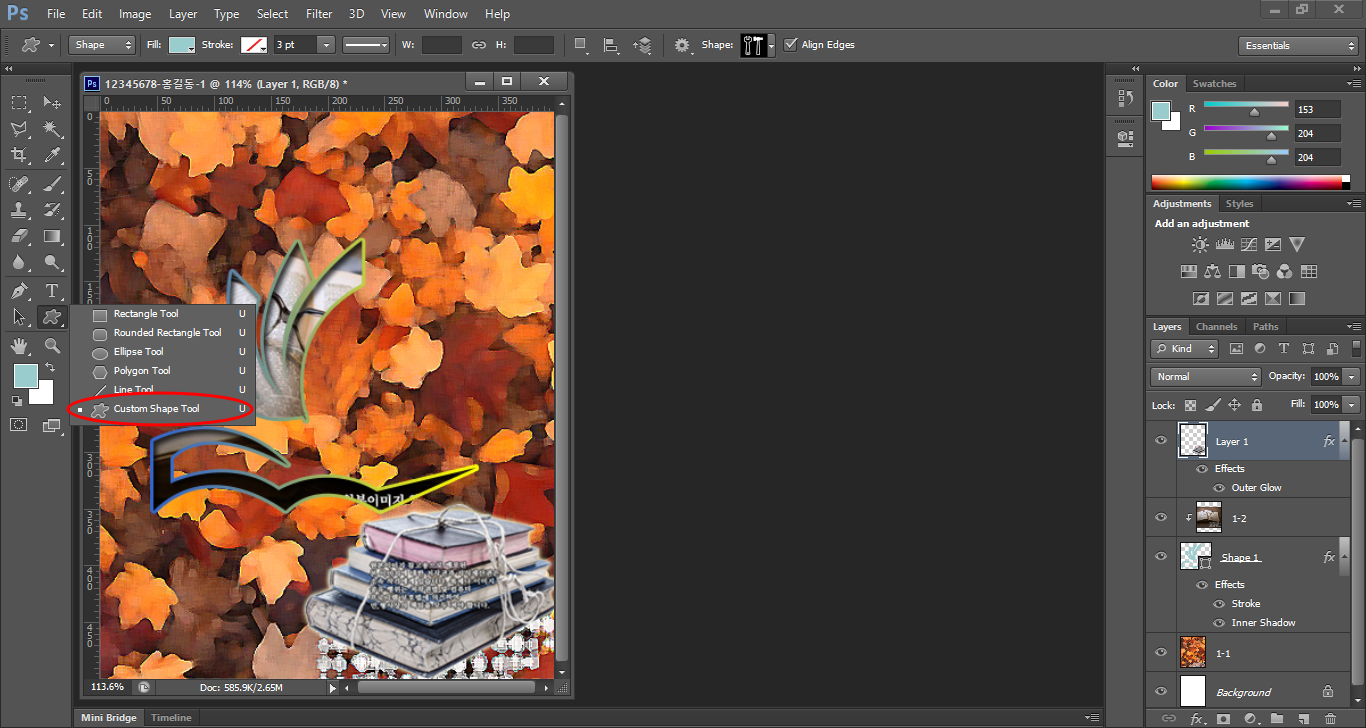1366x728 pixels.
Task: Click the shape Width input field
Action: click(441, 45)
